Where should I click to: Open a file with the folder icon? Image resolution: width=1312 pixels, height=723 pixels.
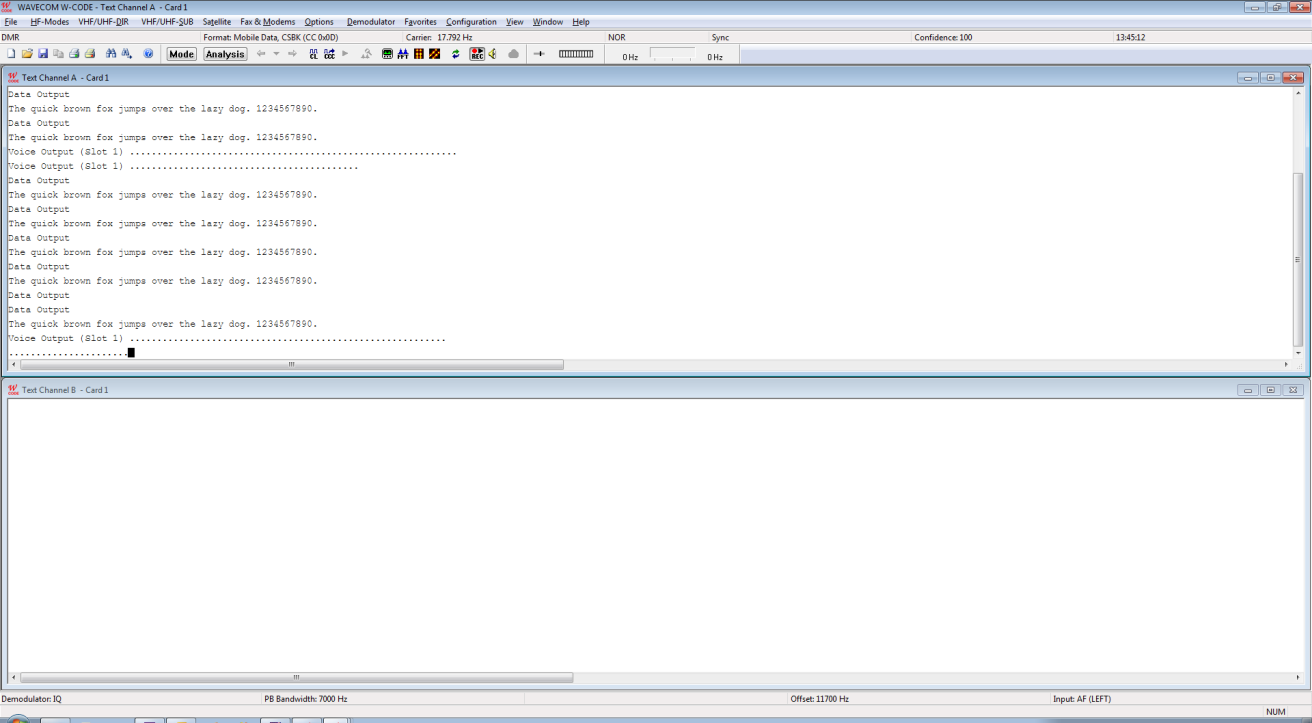click(x=27, y=54)
